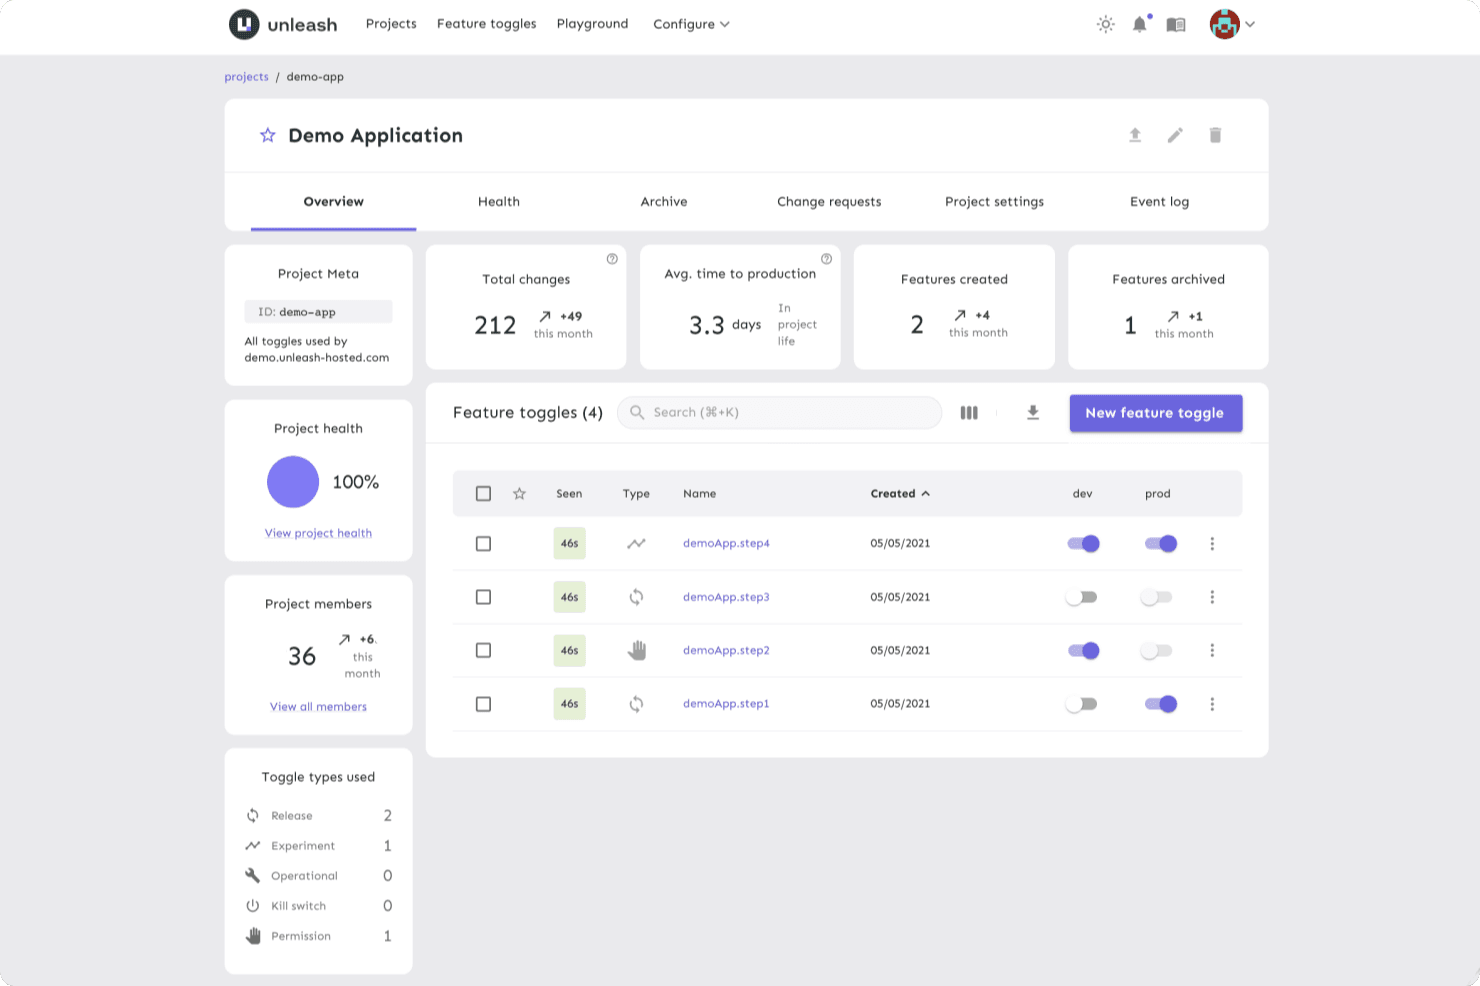The height and width of the screenshot is (986, 1480).
Task: Sort by the Created column header
Action: [900, 494]
